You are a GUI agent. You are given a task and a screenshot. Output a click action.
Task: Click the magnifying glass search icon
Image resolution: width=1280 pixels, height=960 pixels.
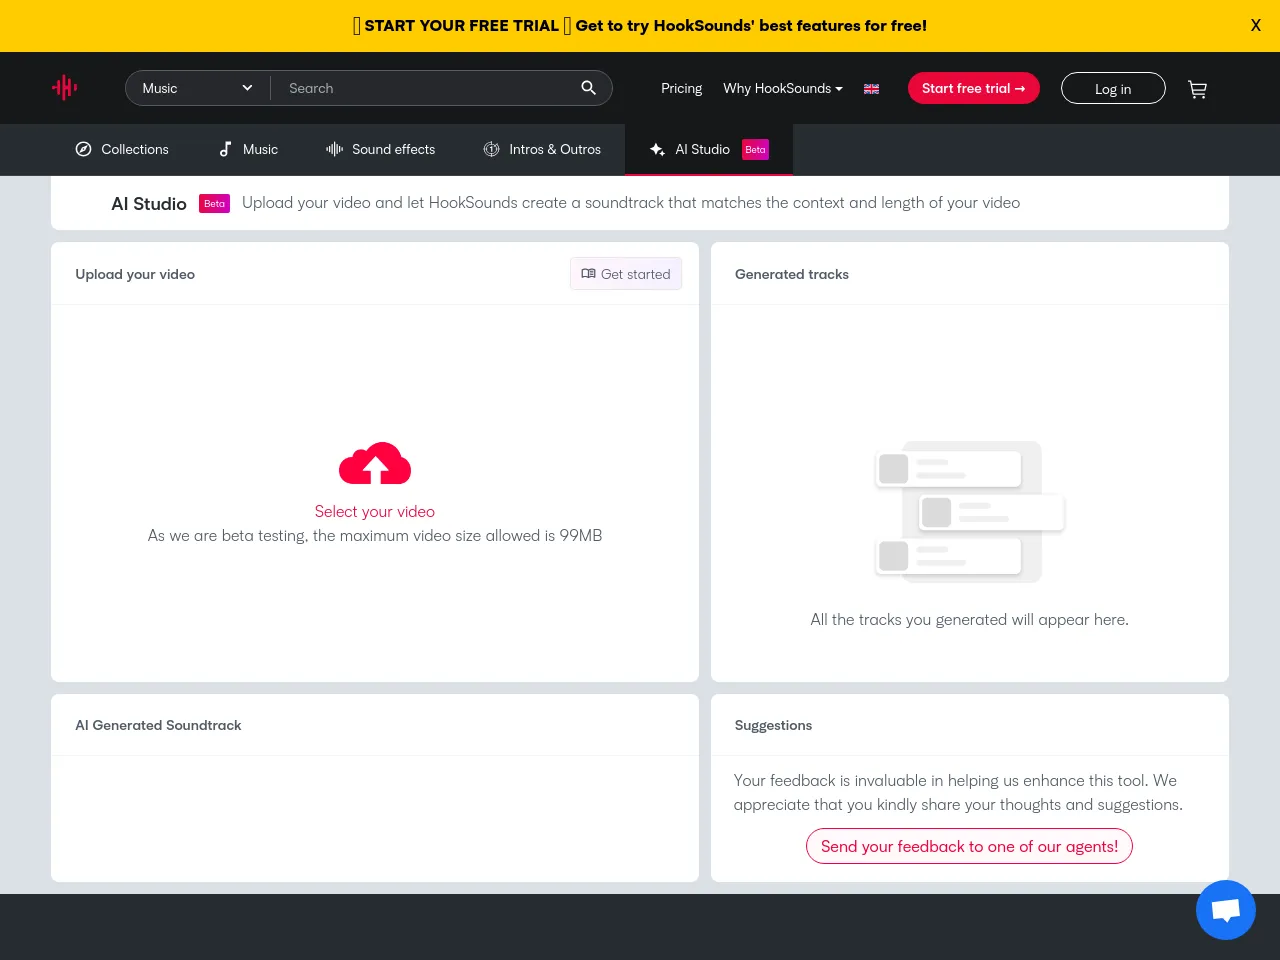coord(588,88)
